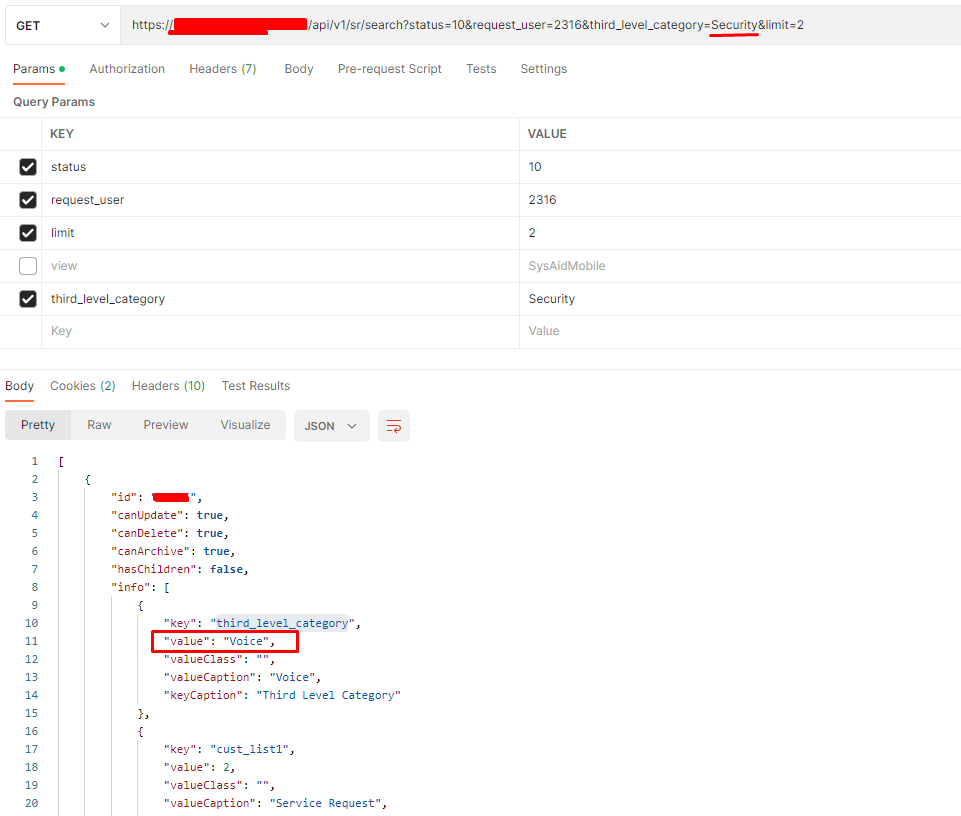Click the "valueCaption": "Voice" line

(242, 677)
